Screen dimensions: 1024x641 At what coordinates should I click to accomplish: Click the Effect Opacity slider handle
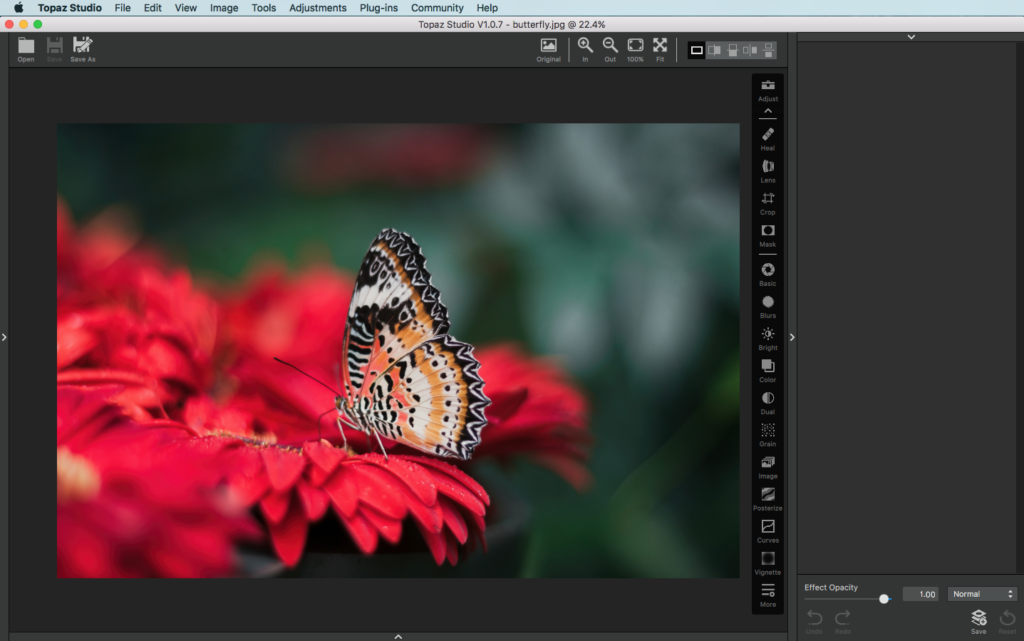(884, 599)
